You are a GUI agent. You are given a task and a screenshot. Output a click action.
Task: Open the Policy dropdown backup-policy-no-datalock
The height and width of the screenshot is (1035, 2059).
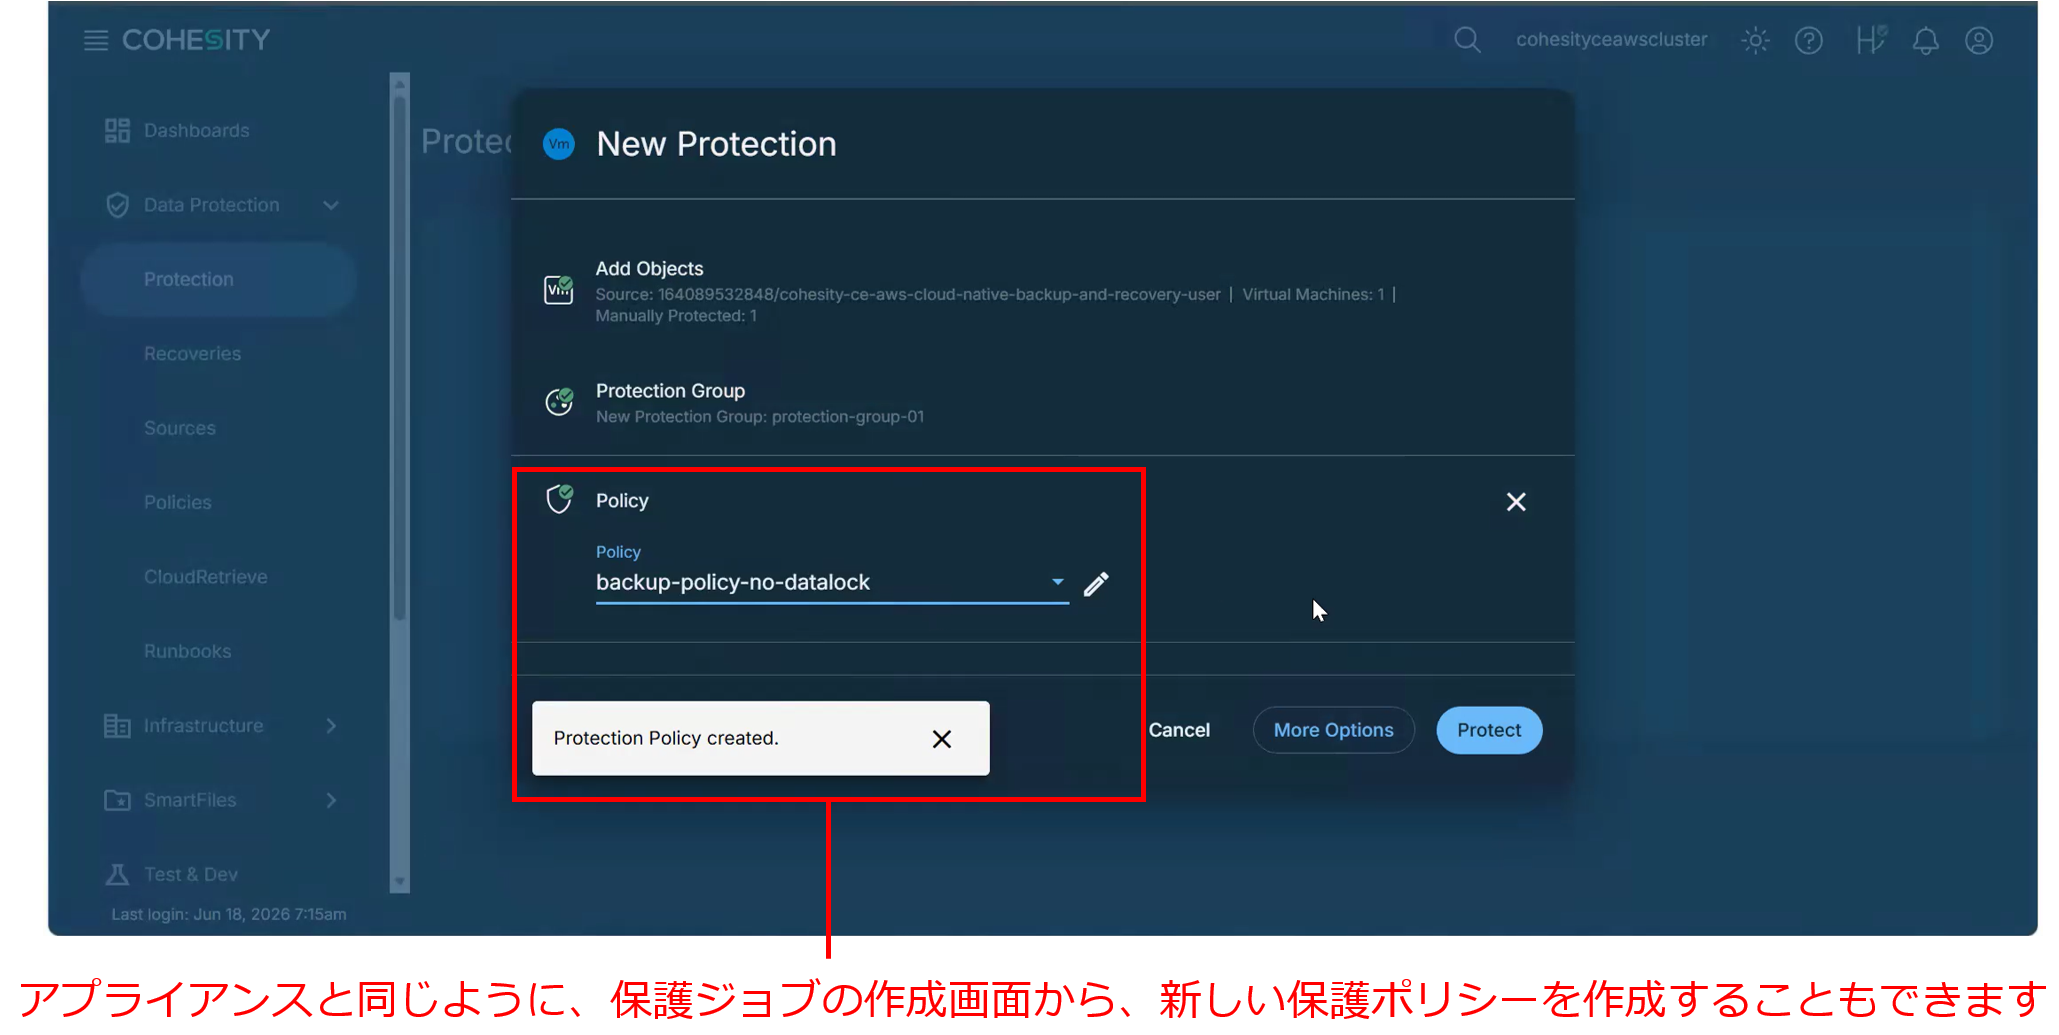tap(832, 582)
